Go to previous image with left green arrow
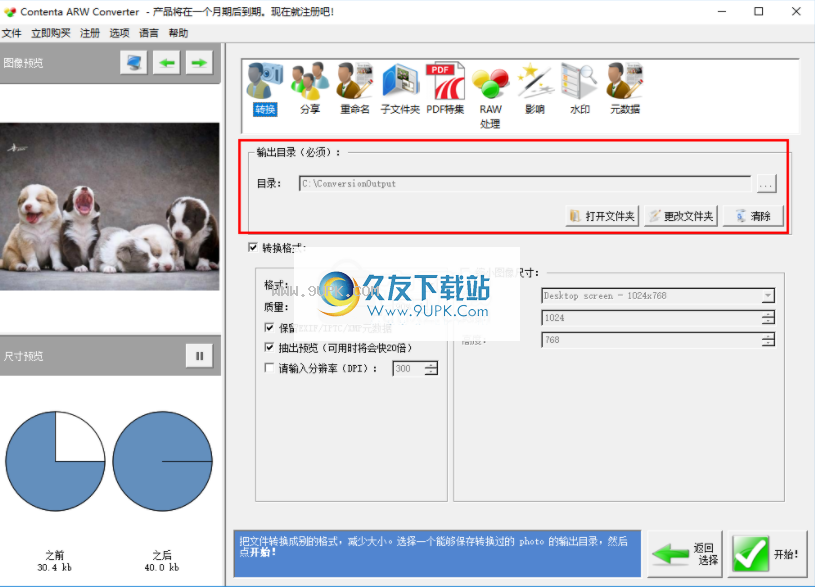815x588 pixels. (x=166, y=63)
